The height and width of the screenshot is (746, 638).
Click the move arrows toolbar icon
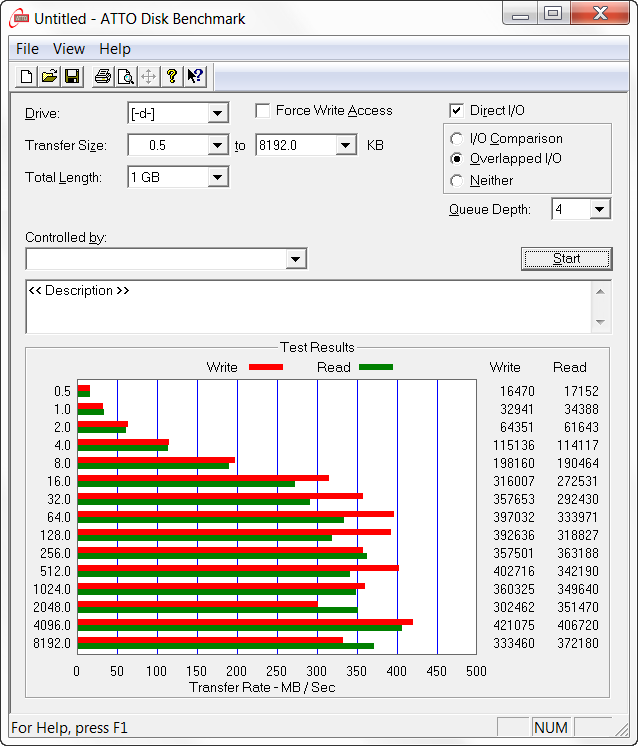[x=148, y=76]
